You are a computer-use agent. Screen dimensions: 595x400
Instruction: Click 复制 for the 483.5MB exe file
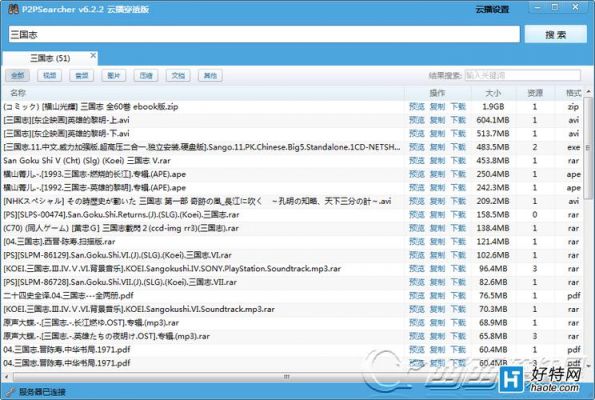(437, 147)
